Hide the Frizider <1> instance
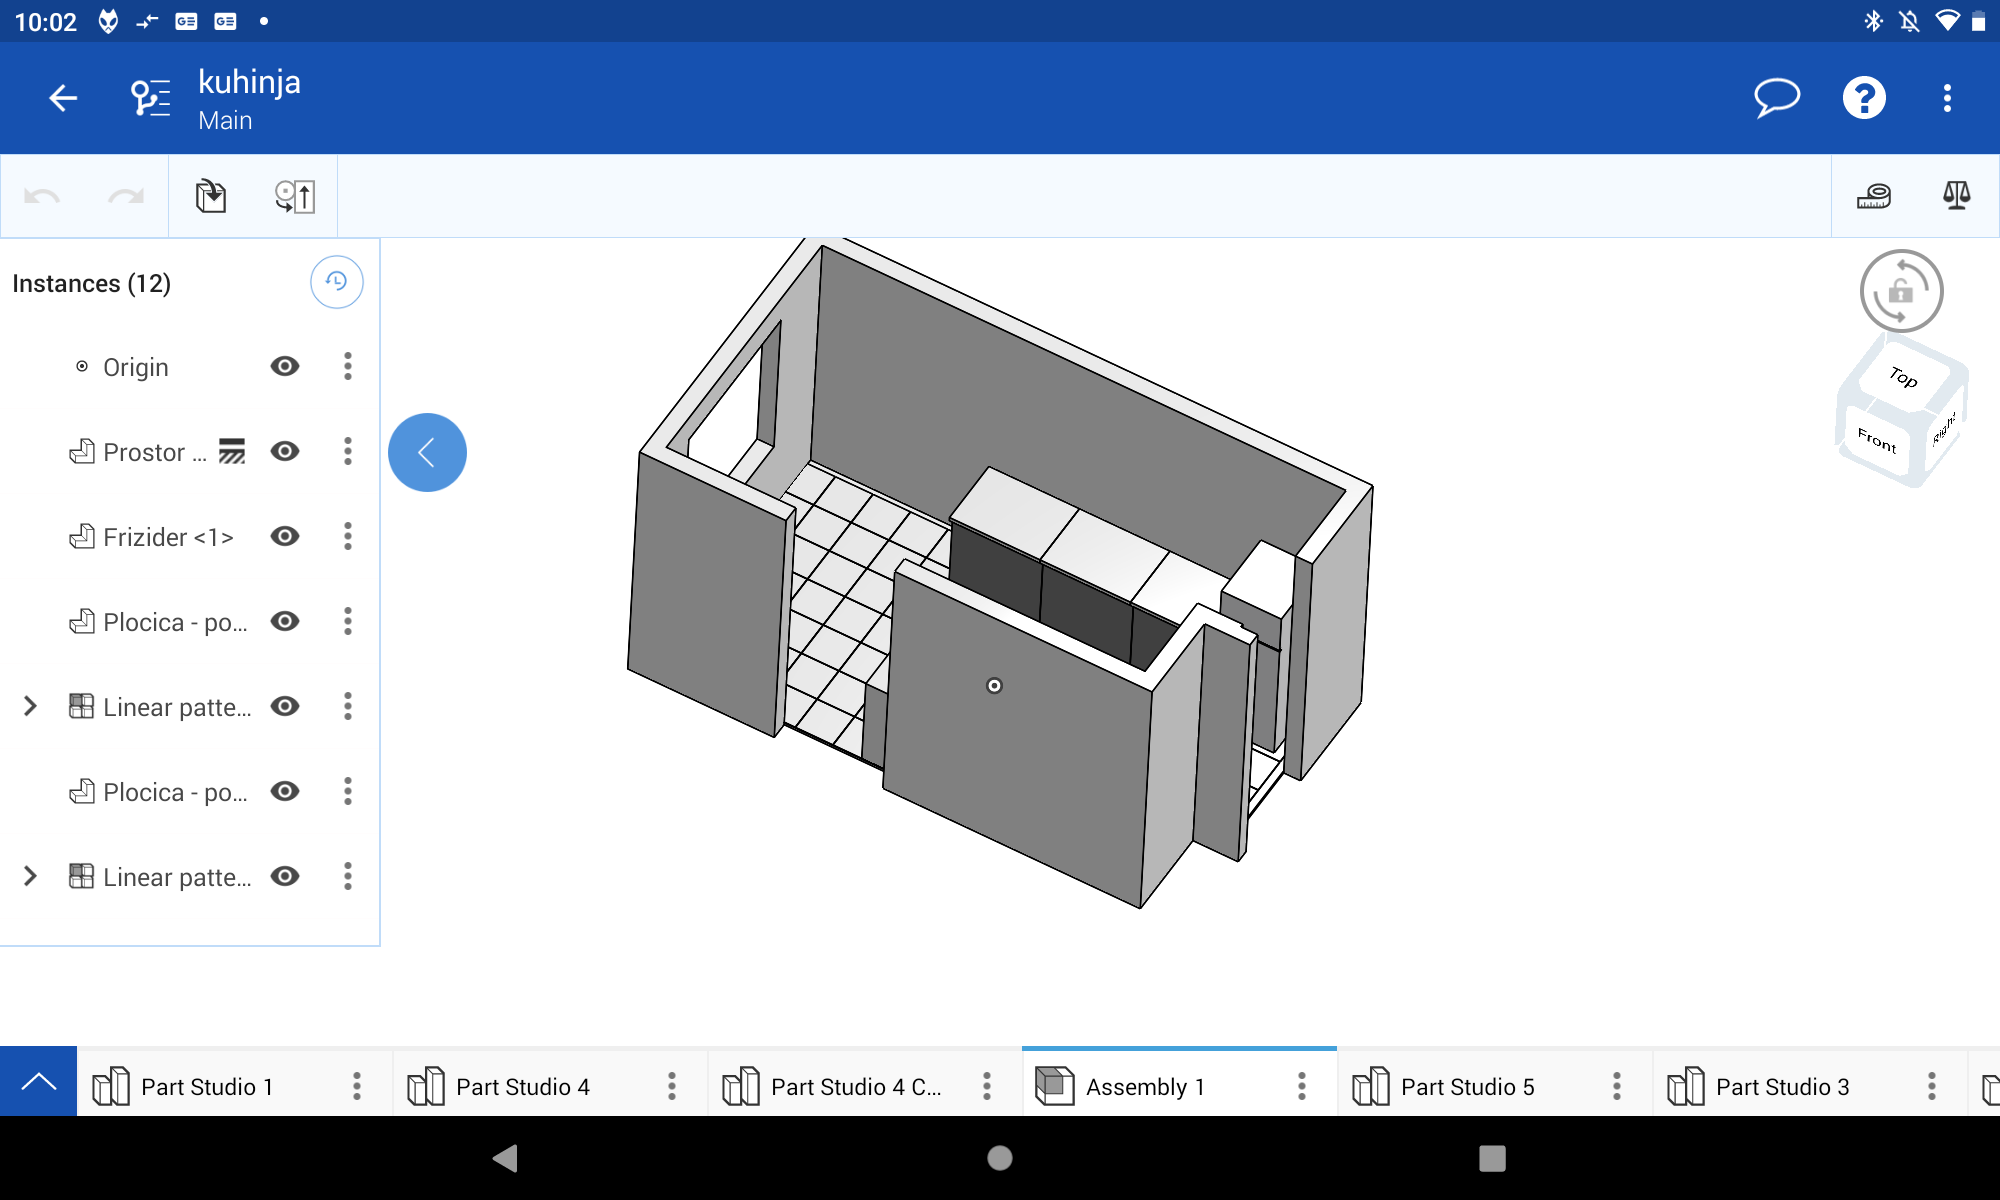The width and height of the screenshot is (2000, 1200). click(x=285, y=536)
